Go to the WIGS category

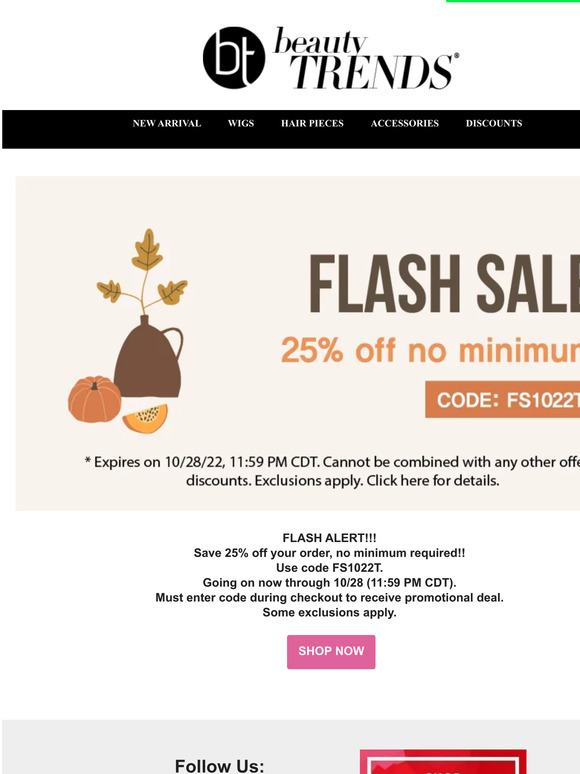click(x=241, y=123)
